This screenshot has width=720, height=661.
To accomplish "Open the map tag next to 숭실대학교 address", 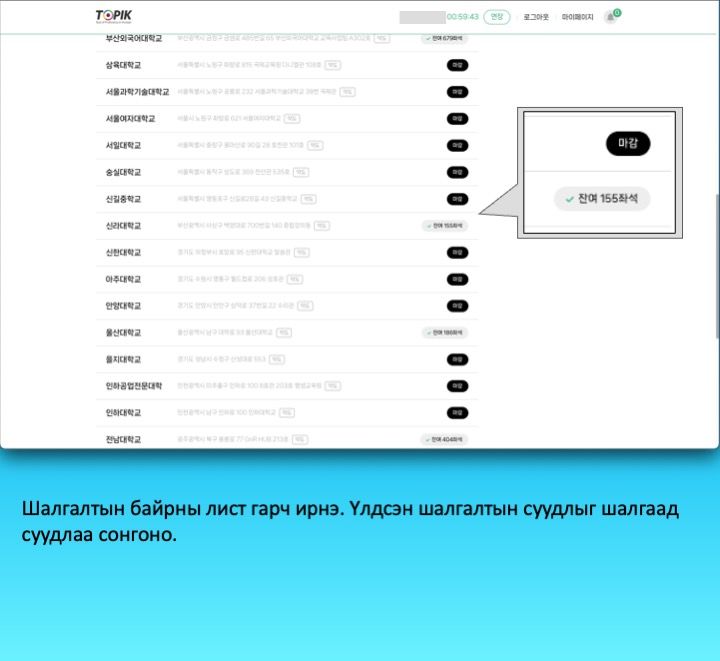I will click(x=301, y=172).
